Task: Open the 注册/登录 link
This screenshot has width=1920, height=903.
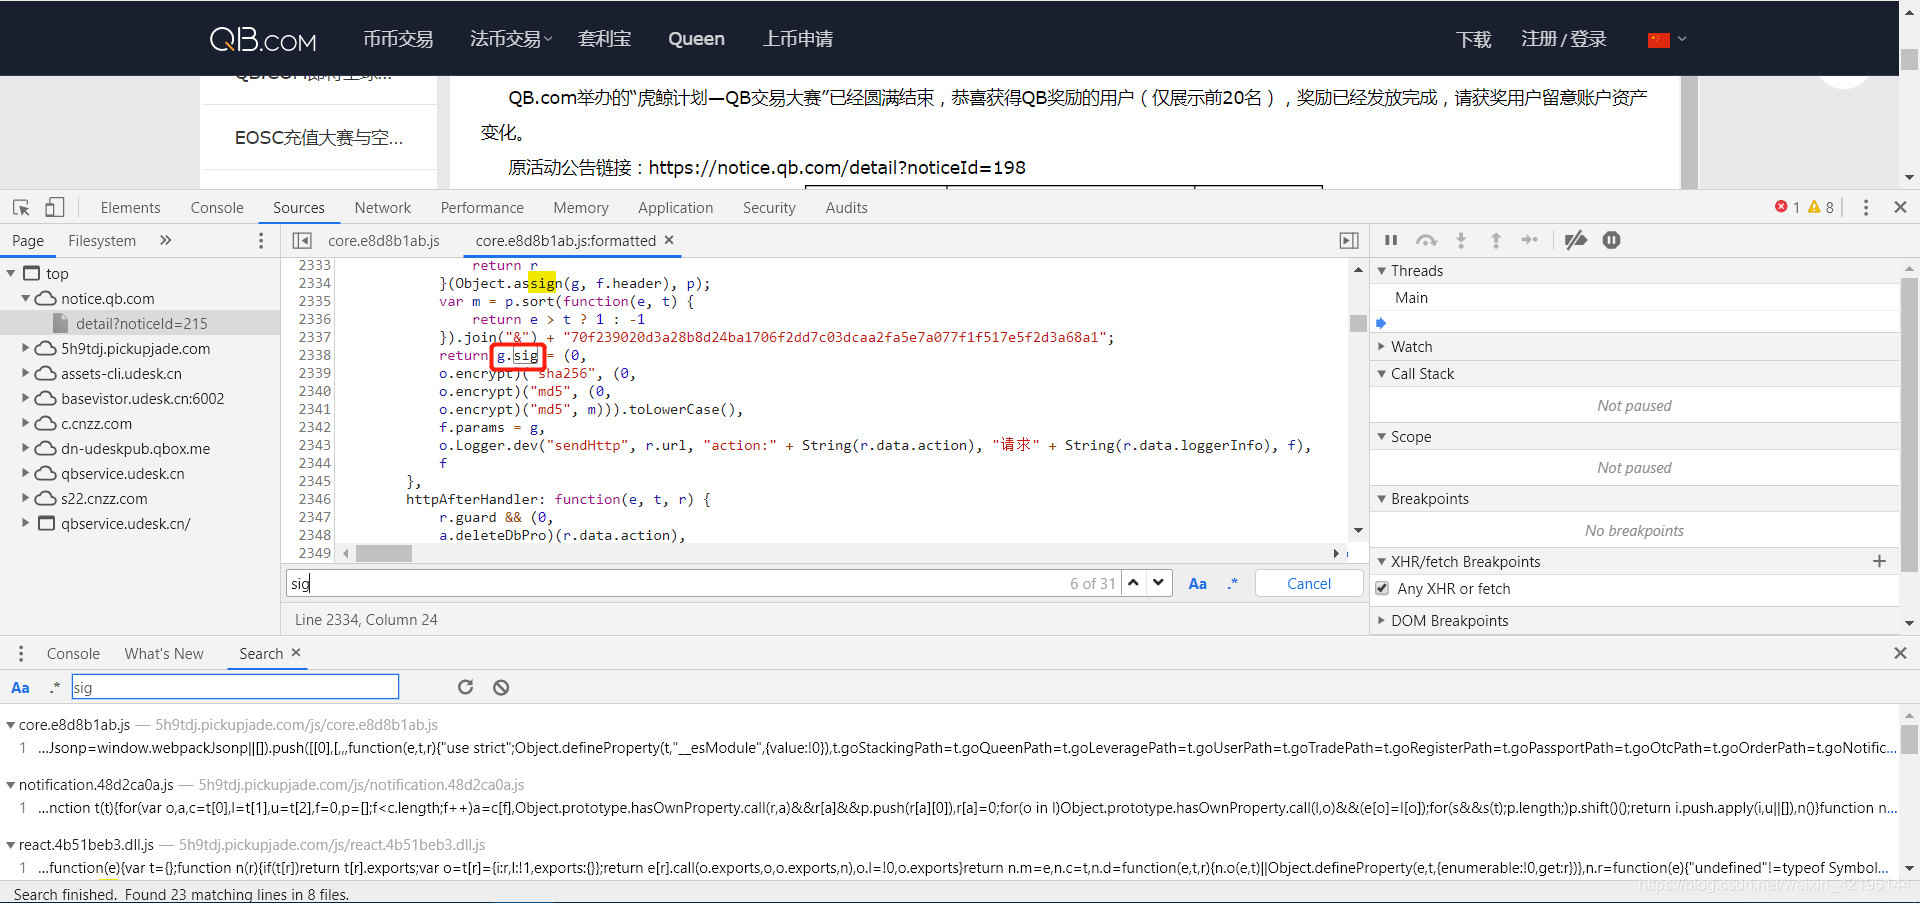Action: pos(1563,39)
